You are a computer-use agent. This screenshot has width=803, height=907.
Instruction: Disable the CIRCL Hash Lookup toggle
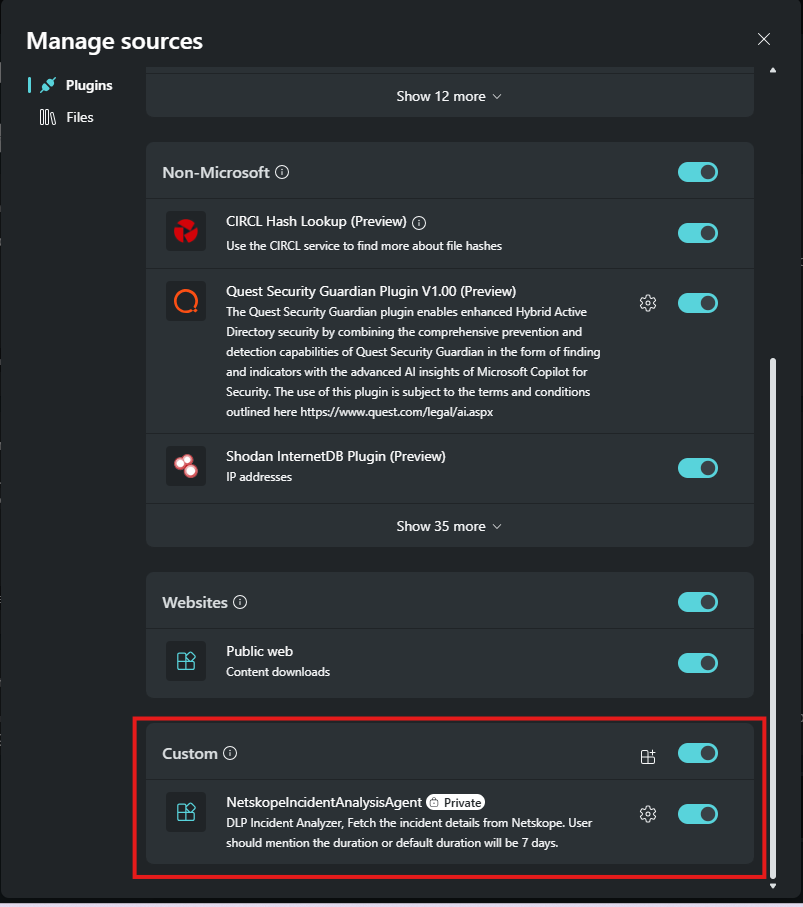[x=698, y=233]
